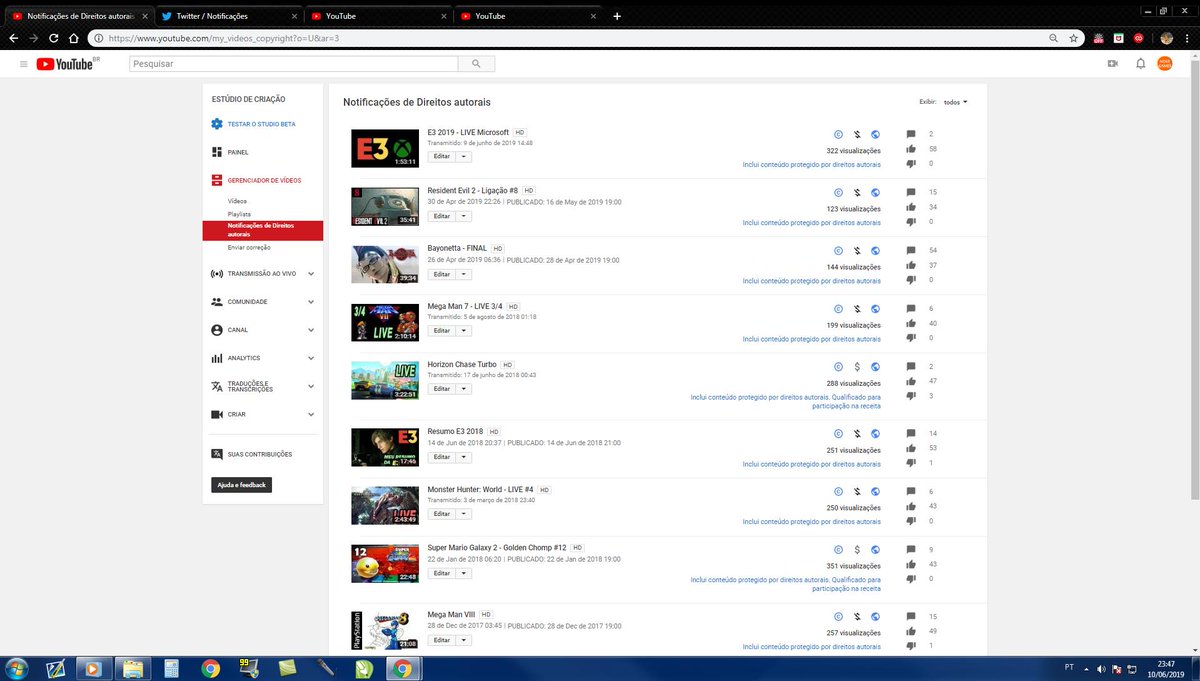Open the Resident Evil 2 - Ligação #8 thumbnail
1200x681 pixels.
pyautogui.click(x=385, y=206)
